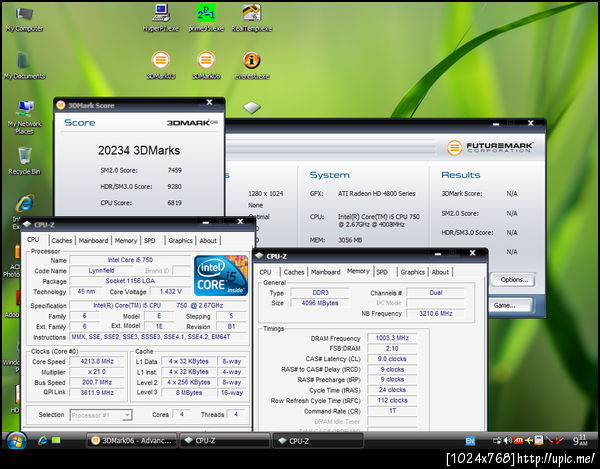Select SPD tab in left CPU-Z
Image resolution: width=600 pixels, height=469 pixels.
[x=150, y=241]
